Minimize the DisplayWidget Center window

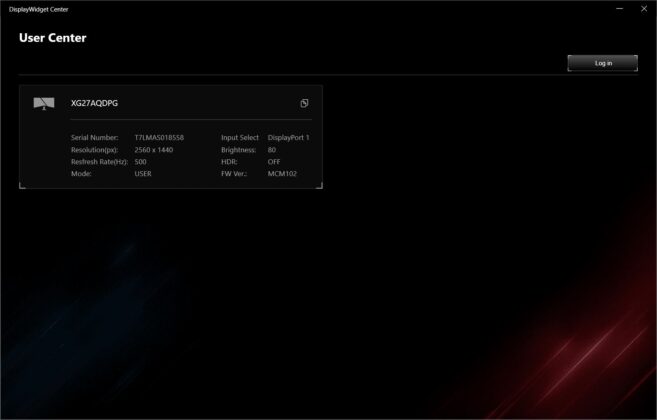619,9
